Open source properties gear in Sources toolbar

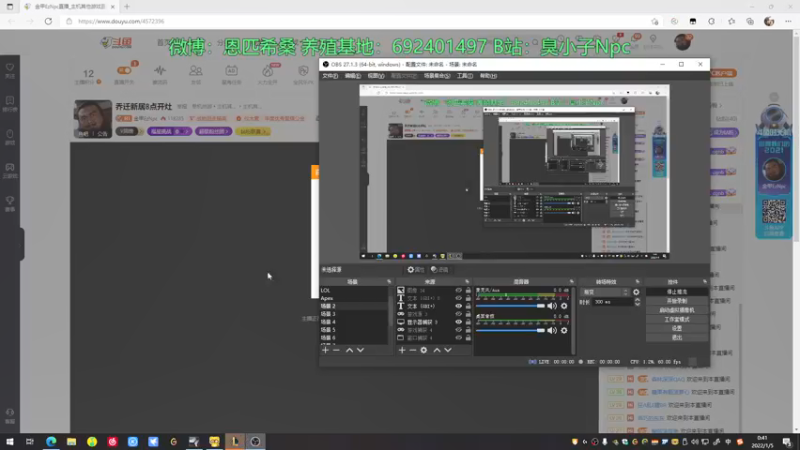[x=423, y=350]
